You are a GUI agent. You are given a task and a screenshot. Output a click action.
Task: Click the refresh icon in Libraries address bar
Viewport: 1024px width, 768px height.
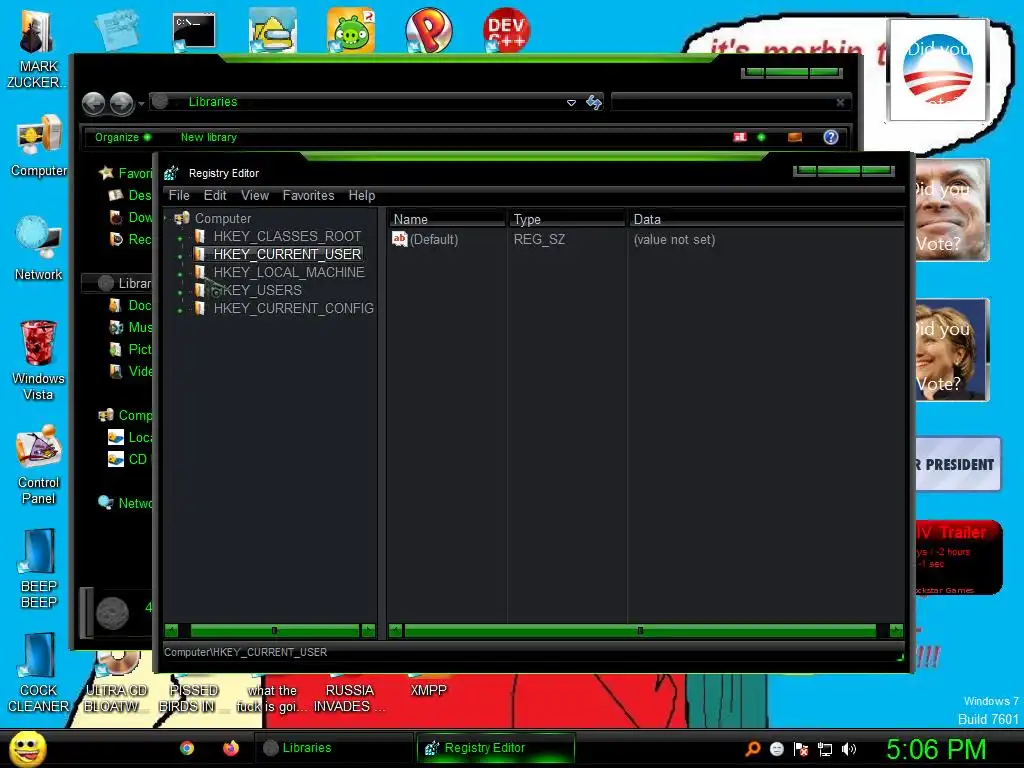click(x=594, y=103)
